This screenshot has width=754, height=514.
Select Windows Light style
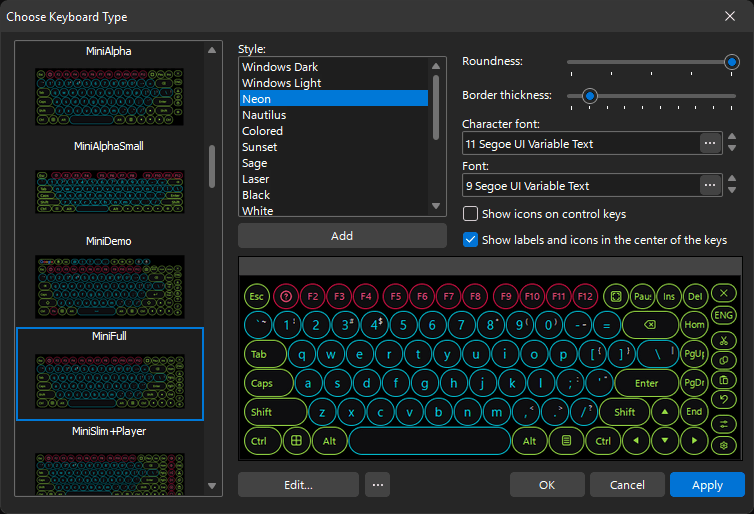[x=334, y=83]
